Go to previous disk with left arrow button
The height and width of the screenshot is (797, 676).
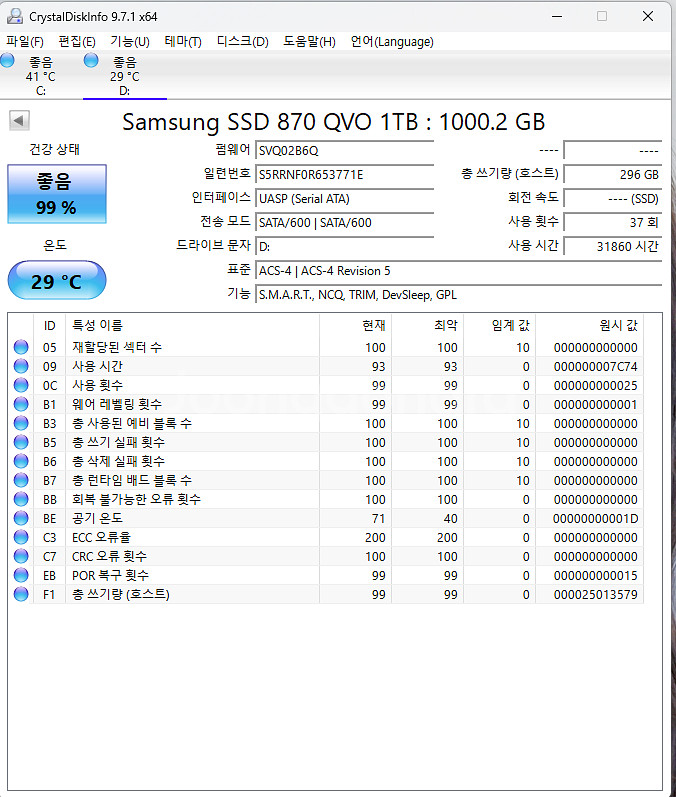(x=19, y=120)
